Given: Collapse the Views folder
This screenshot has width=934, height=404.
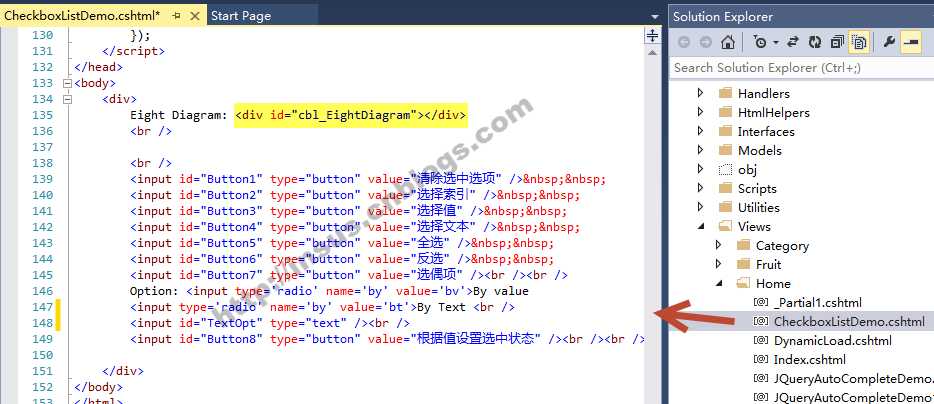Looking at the screenshot, I should (701, 226).
